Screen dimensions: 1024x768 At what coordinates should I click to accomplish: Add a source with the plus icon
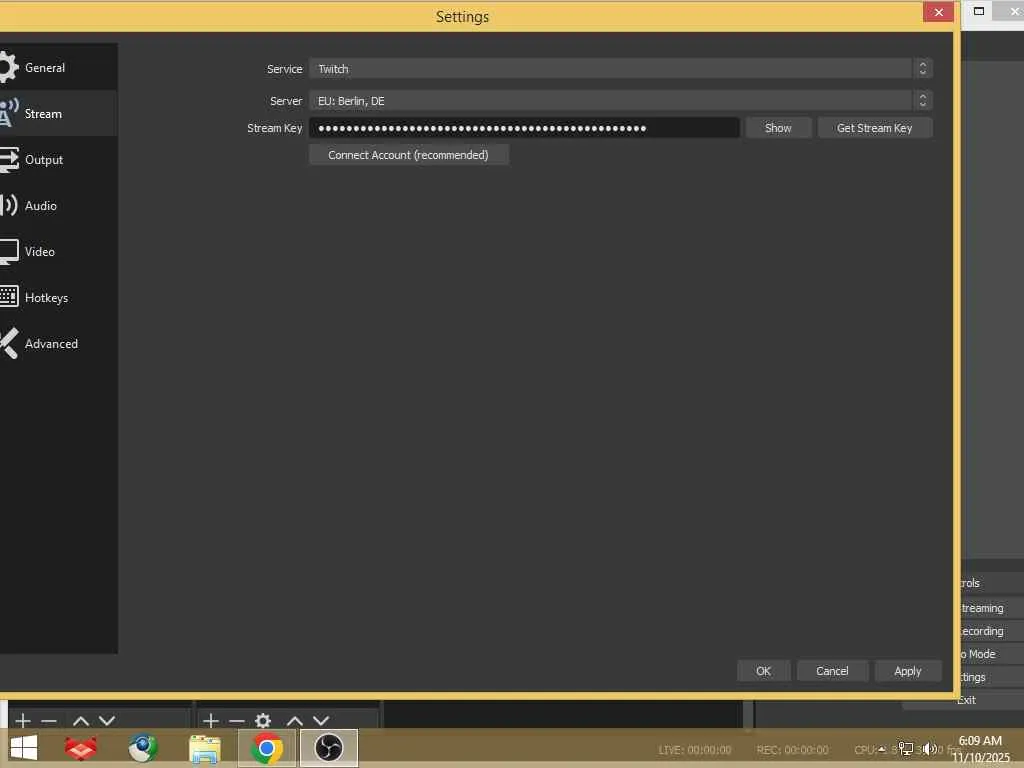coord(210,720)
